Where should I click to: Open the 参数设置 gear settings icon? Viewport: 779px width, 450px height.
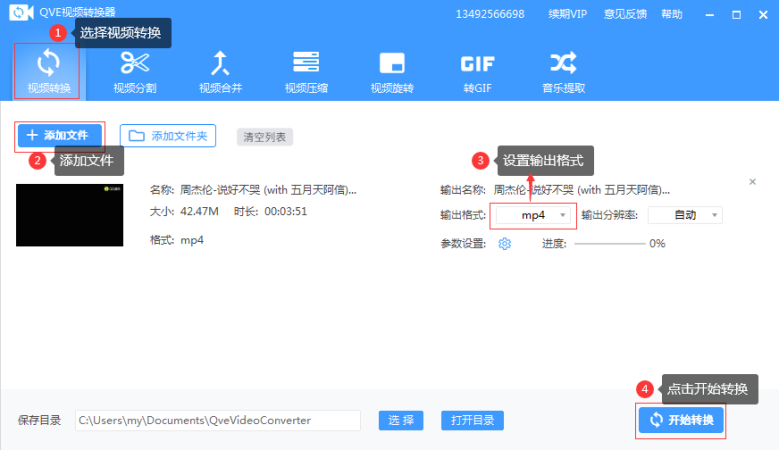pos(504,243)
